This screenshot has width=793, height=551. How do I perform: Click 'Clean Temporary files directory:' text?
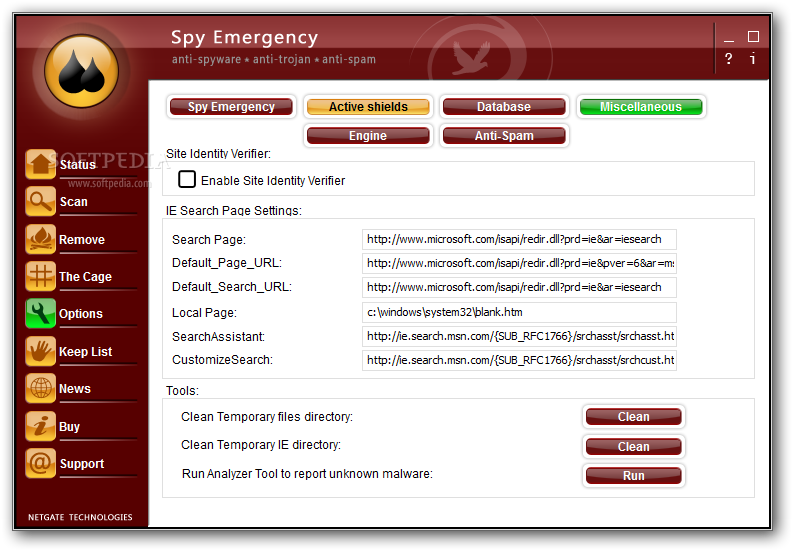pos(267,417)
